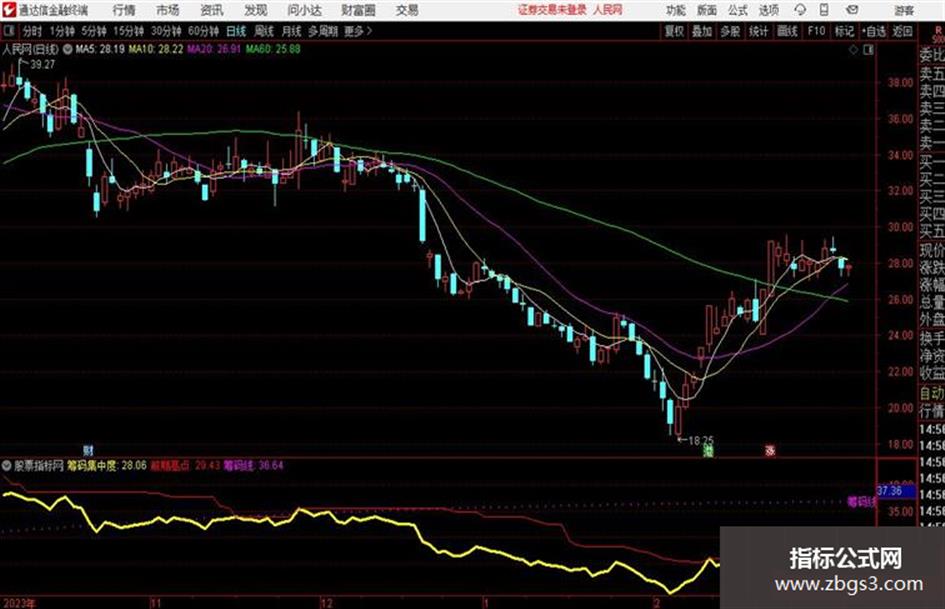Open the 行情 menu
Screen dimensions: 945x609
(124, 10)
